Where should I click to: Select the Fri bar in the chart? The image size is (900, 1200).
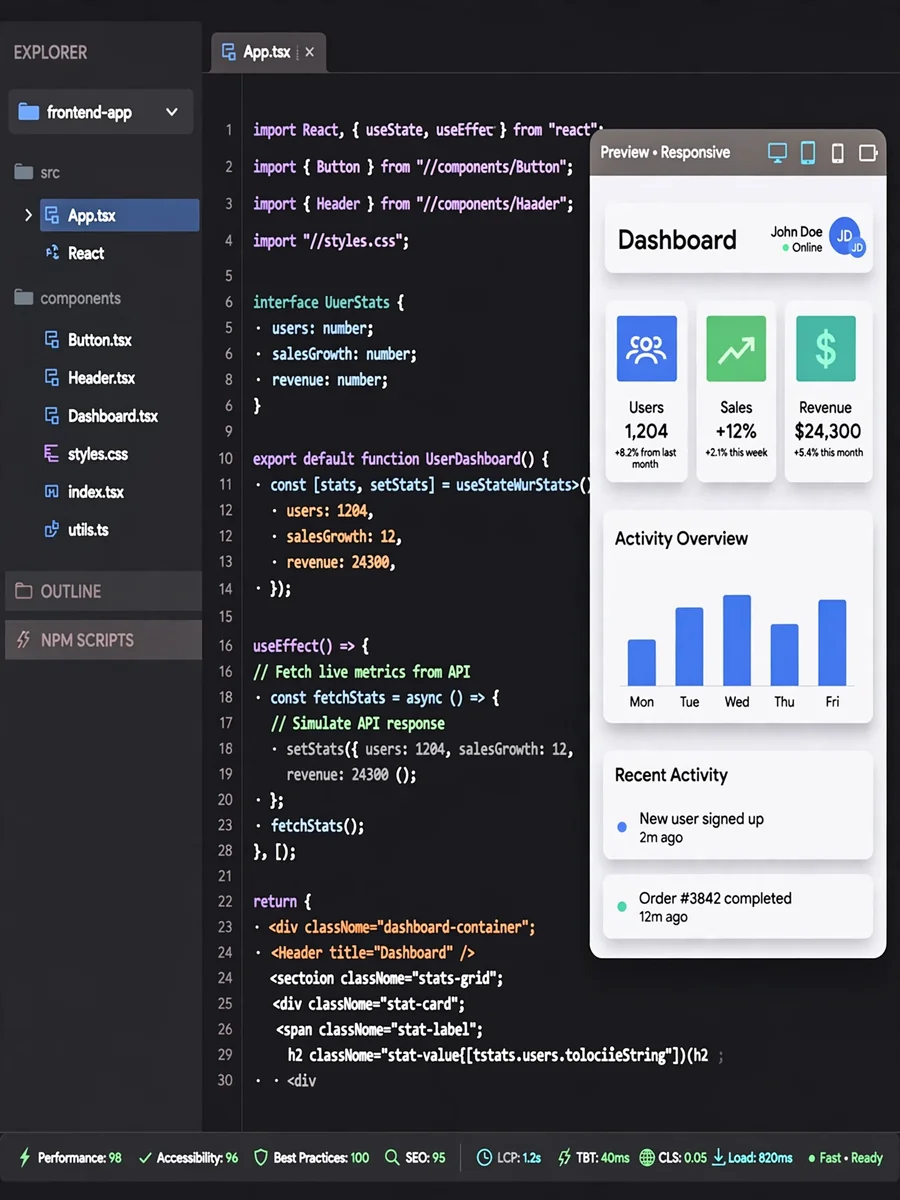pos(832,643)
